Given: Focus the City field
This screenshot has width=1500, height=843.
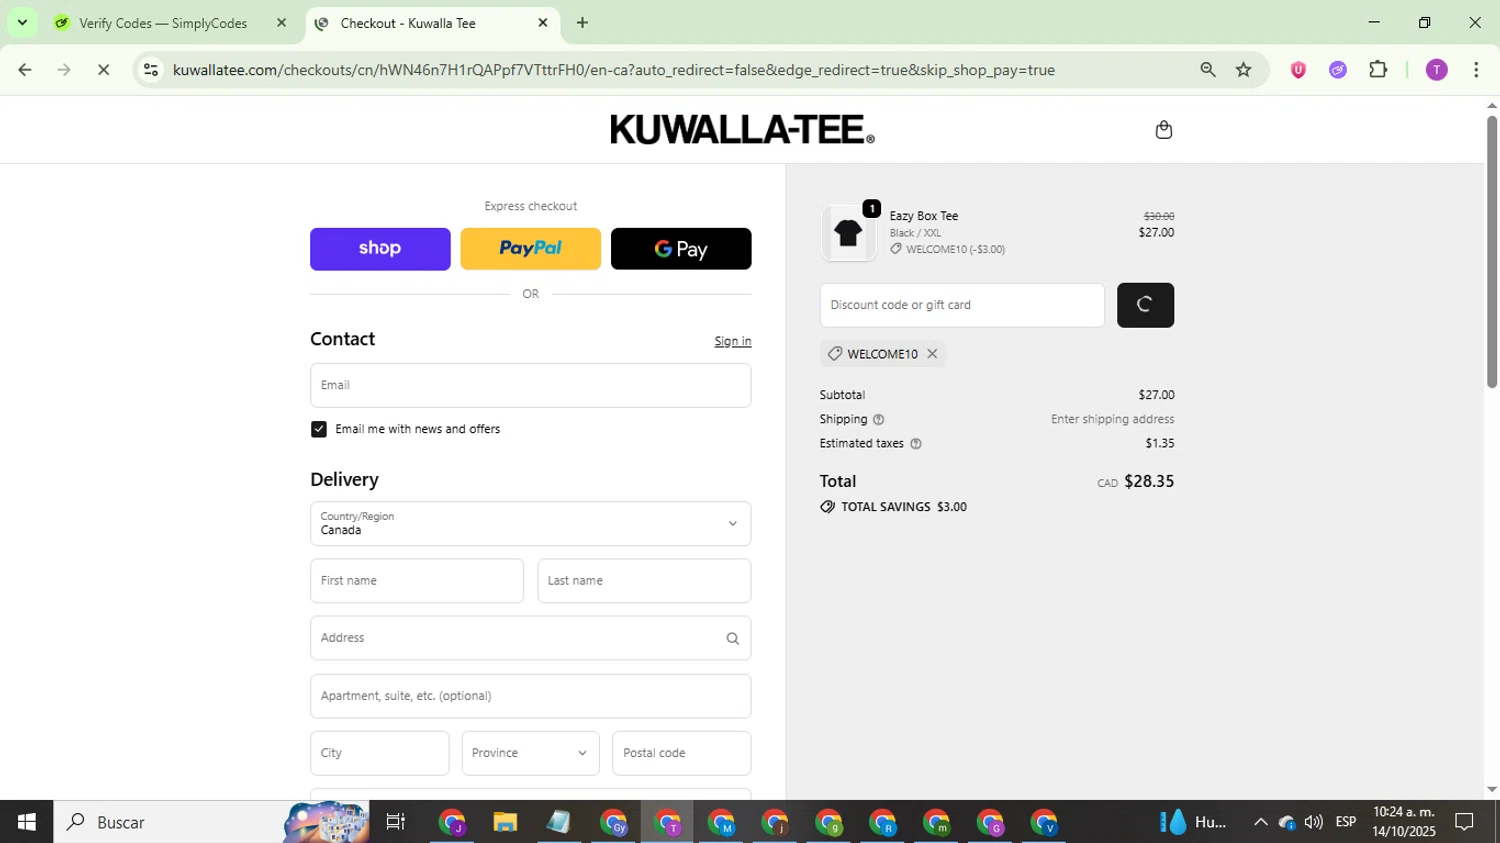Looking at the screenshot, I should [379, 753].
